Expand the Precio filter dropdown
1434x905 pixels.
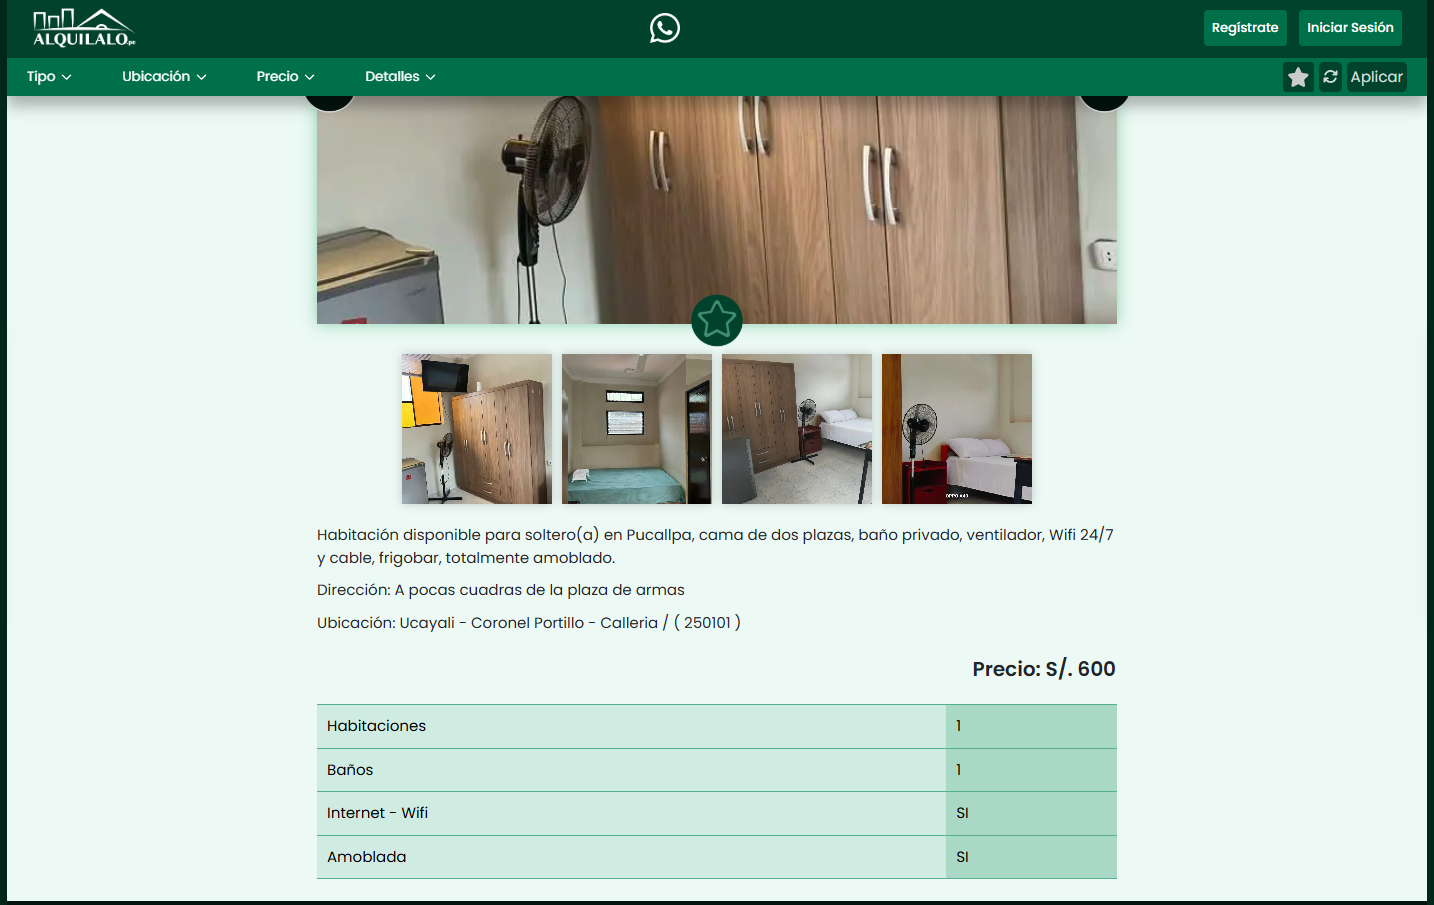pos(284,76)
